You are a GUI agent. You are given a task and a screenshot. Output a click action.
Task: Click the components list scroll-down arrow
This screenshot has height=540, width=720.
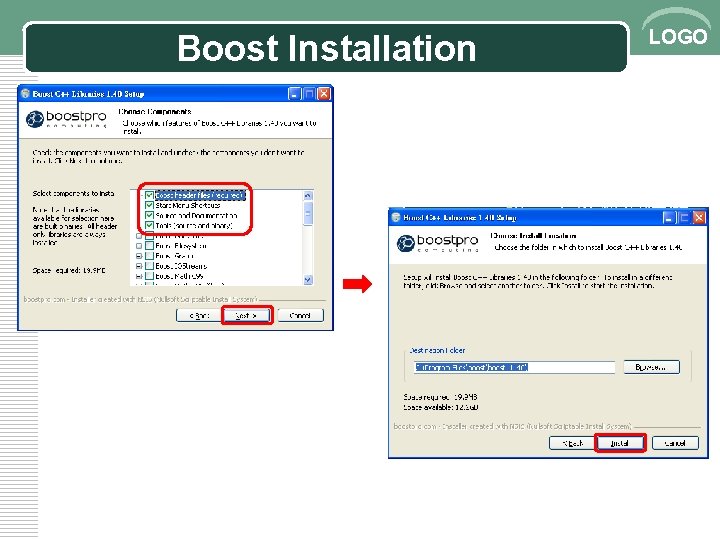click(x=308, y=280)
